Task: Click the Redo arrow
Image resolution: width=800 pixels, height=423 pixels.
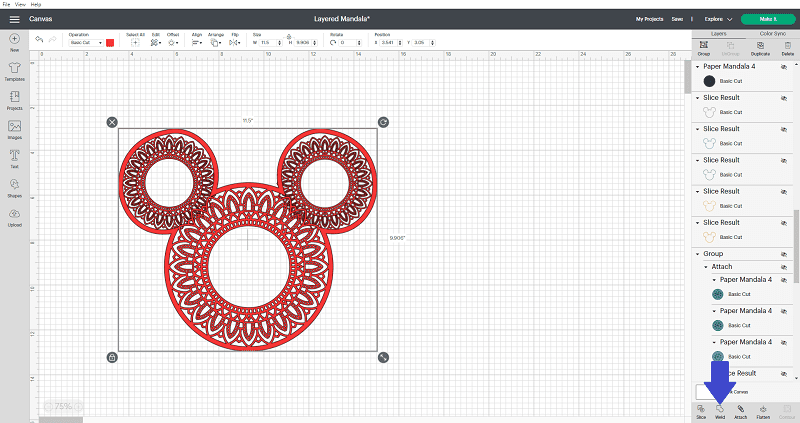Action: (x=52, y=39)
